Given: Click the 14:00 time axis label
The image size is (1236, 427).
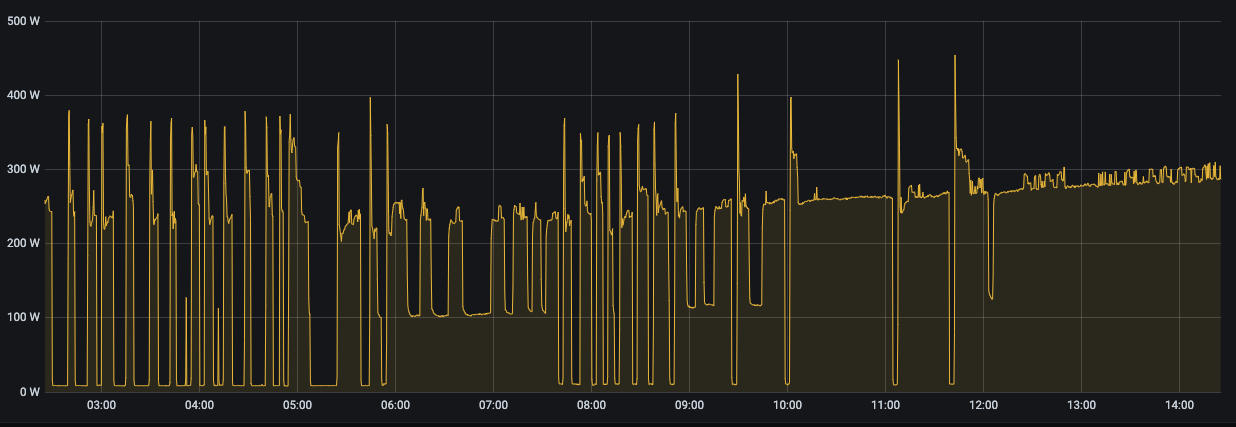Looking at the screenshot, I should [x=1180, y=405].
